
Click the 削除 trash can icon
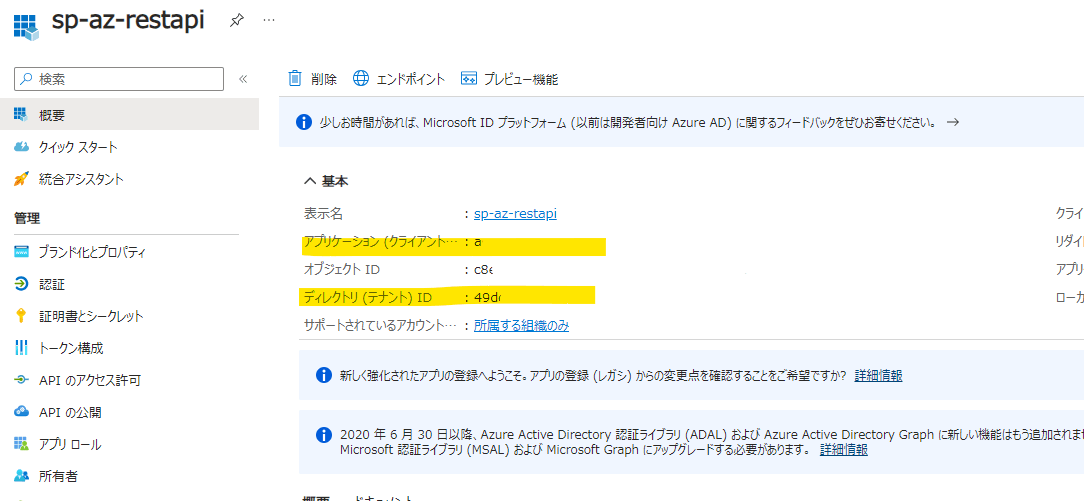click(x=295, y=78)
